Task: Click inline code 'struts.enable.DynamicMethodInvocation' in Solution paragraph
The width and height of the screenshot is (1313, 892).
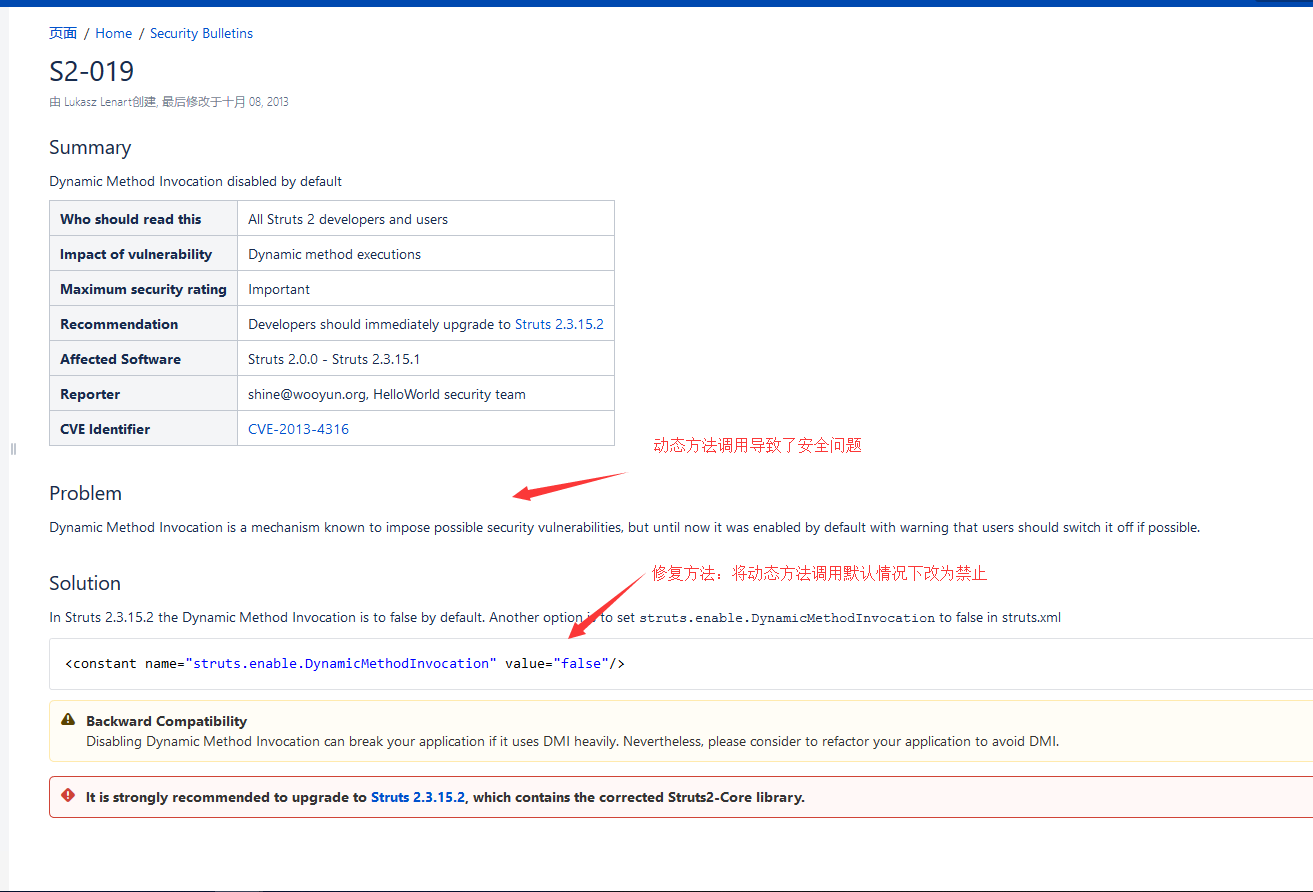Action: (787, 618)
